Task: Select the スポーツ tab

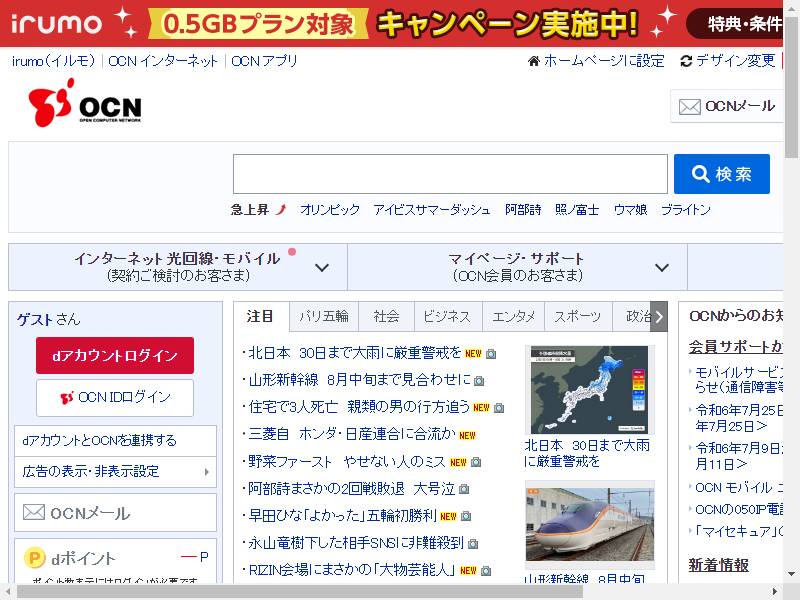Action: (578, 316)
